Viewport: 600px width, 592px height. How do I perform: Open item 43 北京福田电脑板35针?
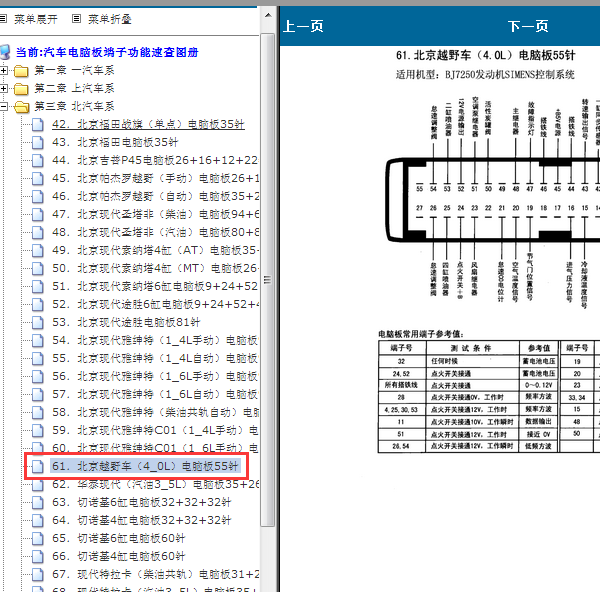pyautogui.click(x=115, y=142)
